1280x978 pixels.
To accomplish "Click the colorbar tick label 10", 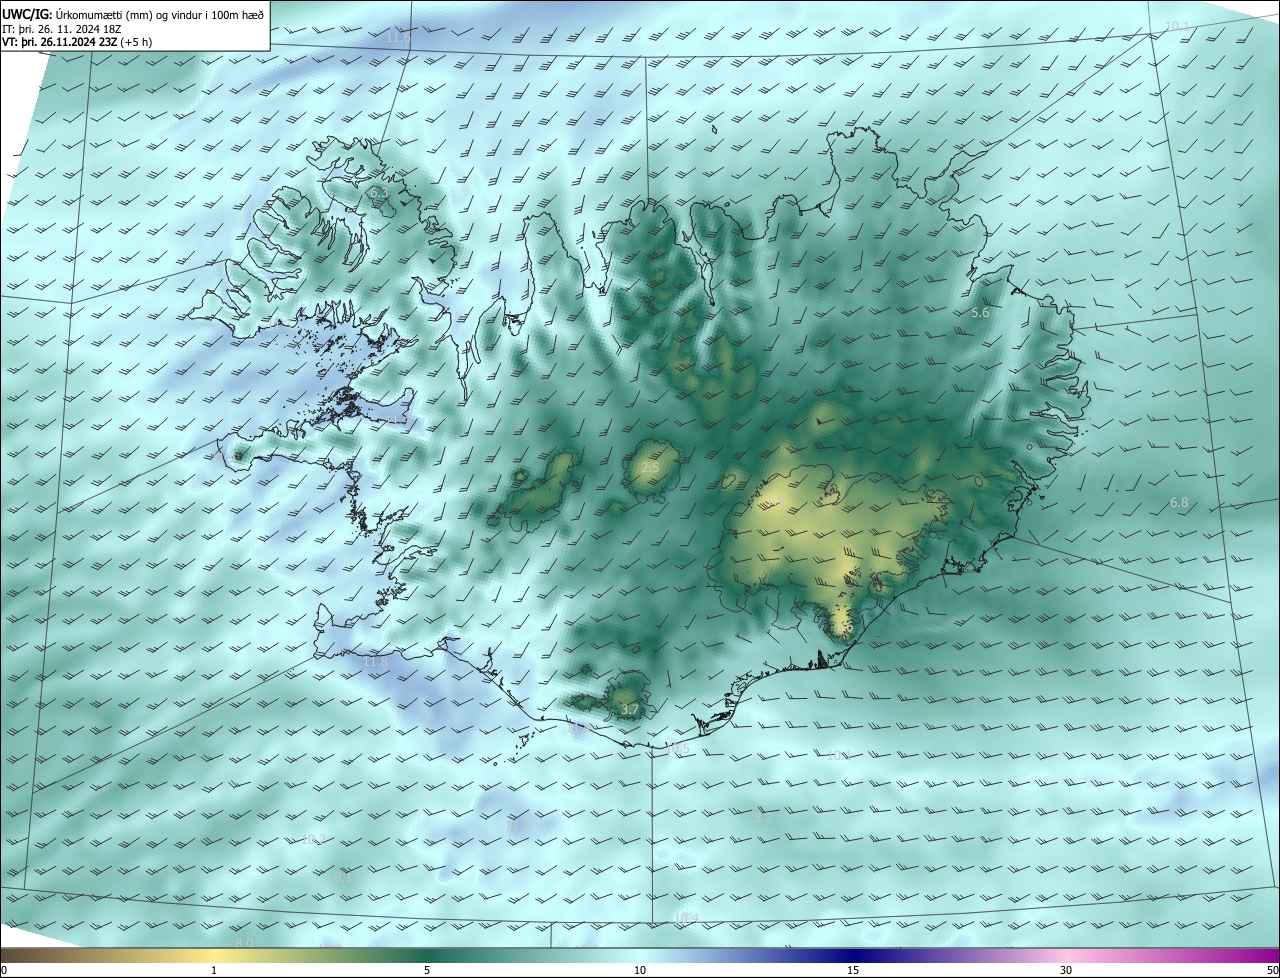I will pos(640,970).
